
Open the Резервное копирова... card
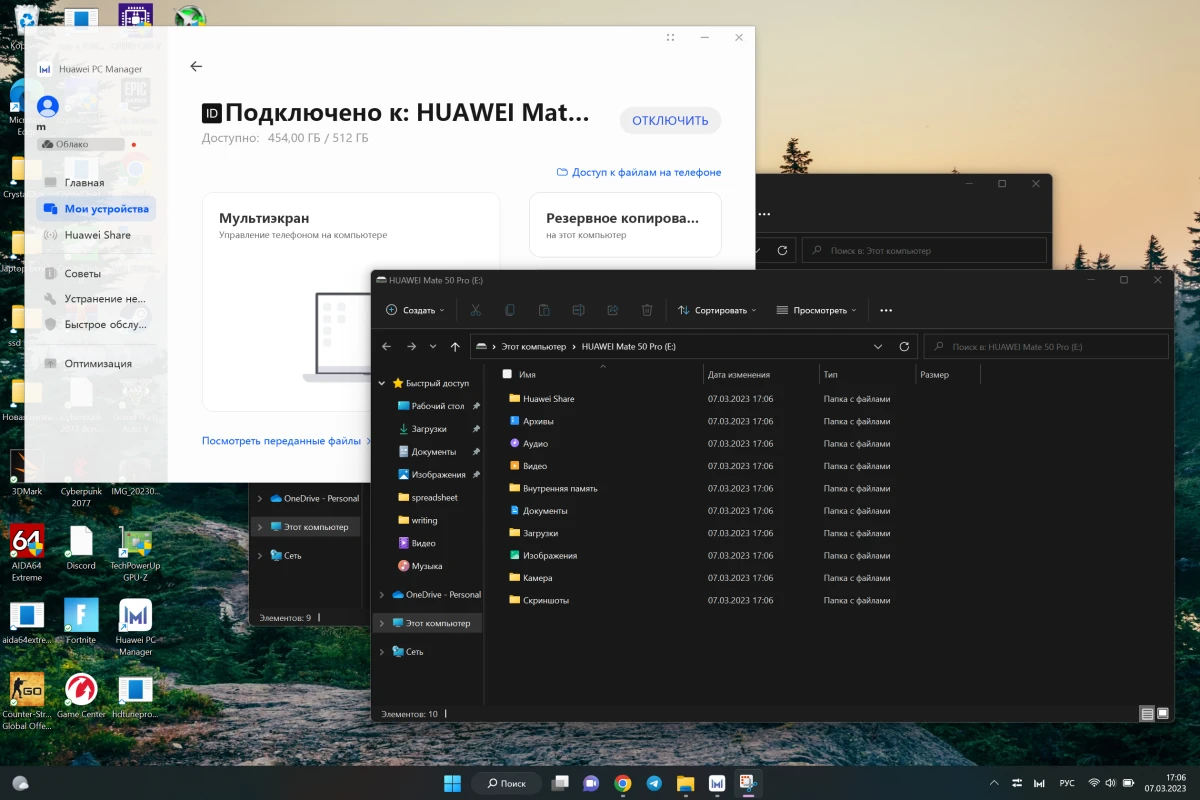pyautogui.click(x=625, y=225)
